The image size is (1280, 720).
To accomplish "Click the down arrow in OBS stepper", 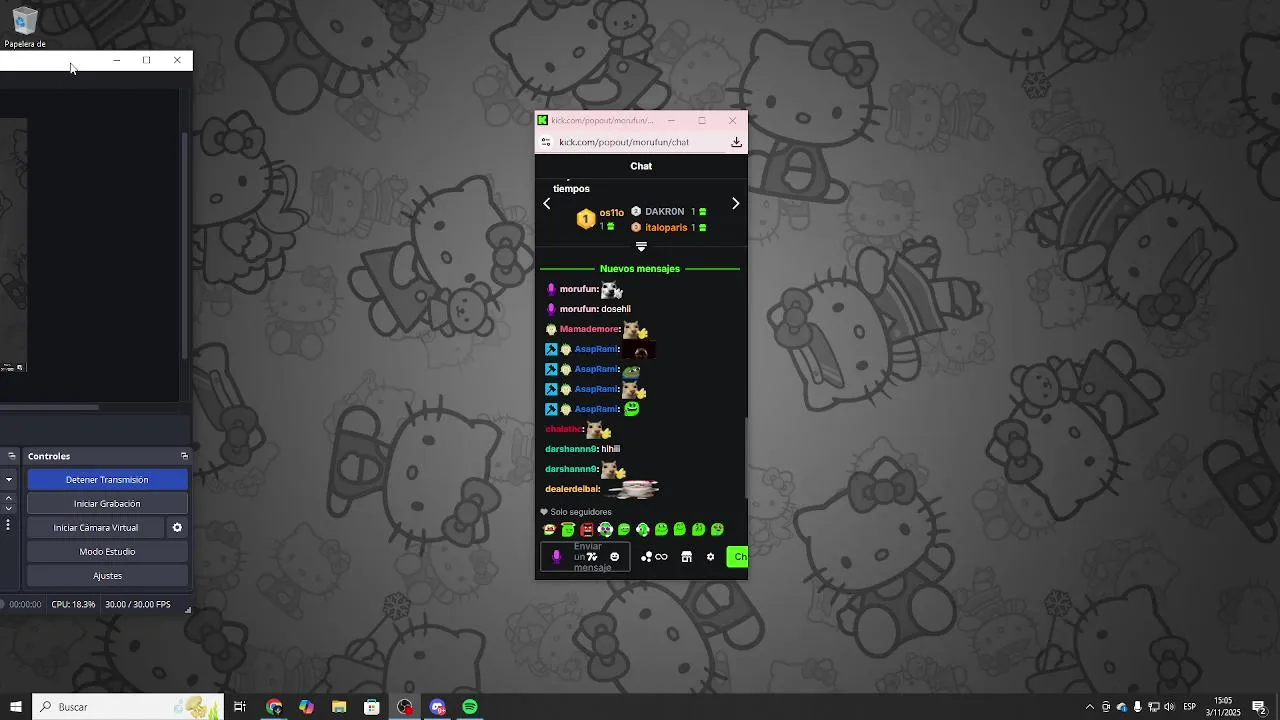I will (x=9, y=509).
